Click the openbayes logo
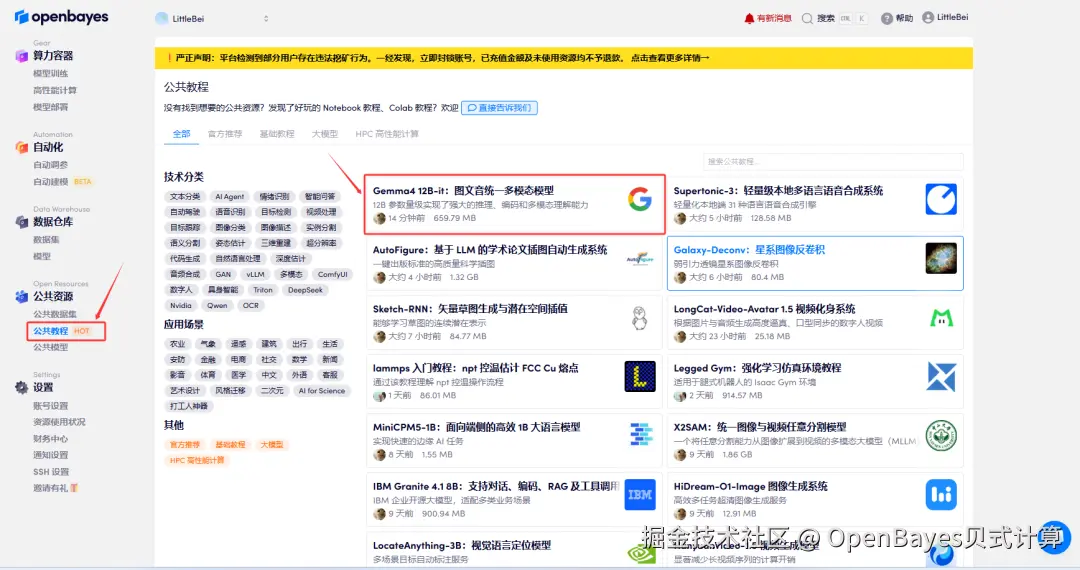1080x570 pixels. (x=61, y=17)
